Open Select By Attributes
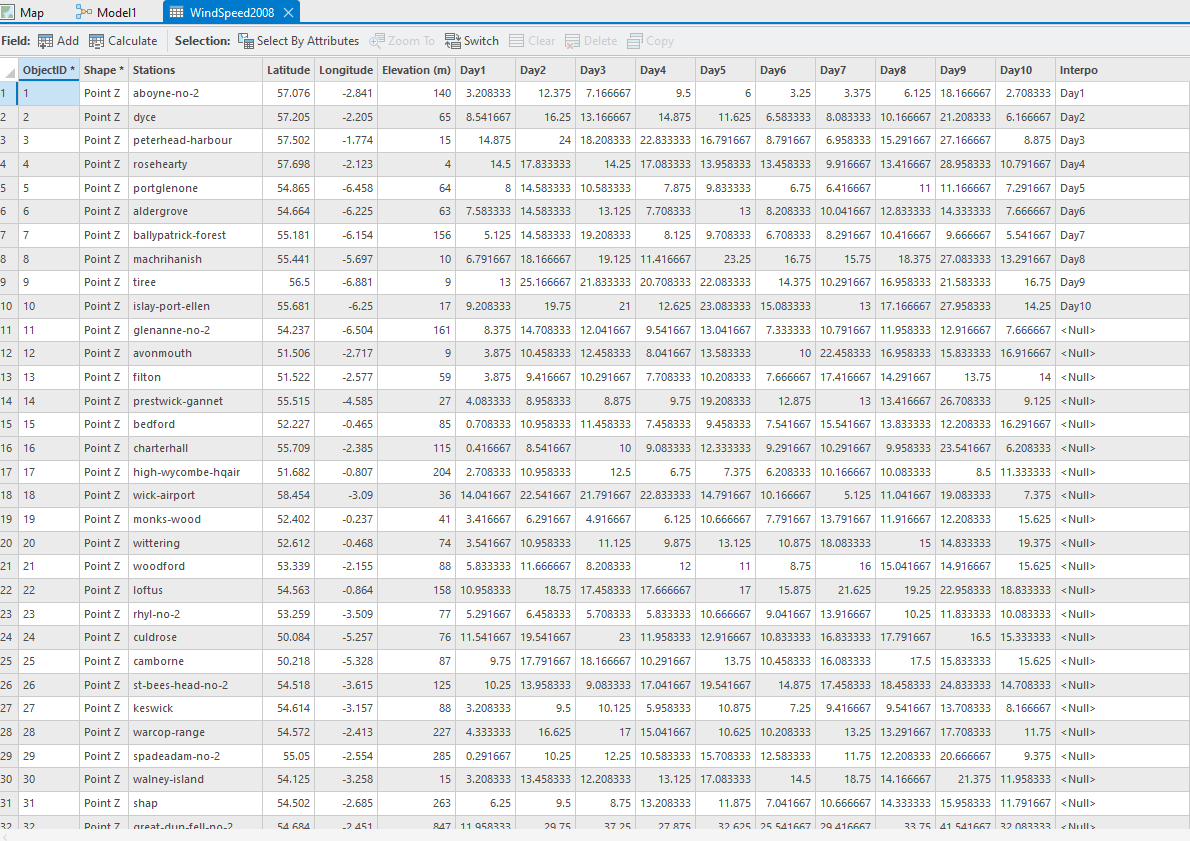This screenshot has width=1190, height=841. click(298, 41)
